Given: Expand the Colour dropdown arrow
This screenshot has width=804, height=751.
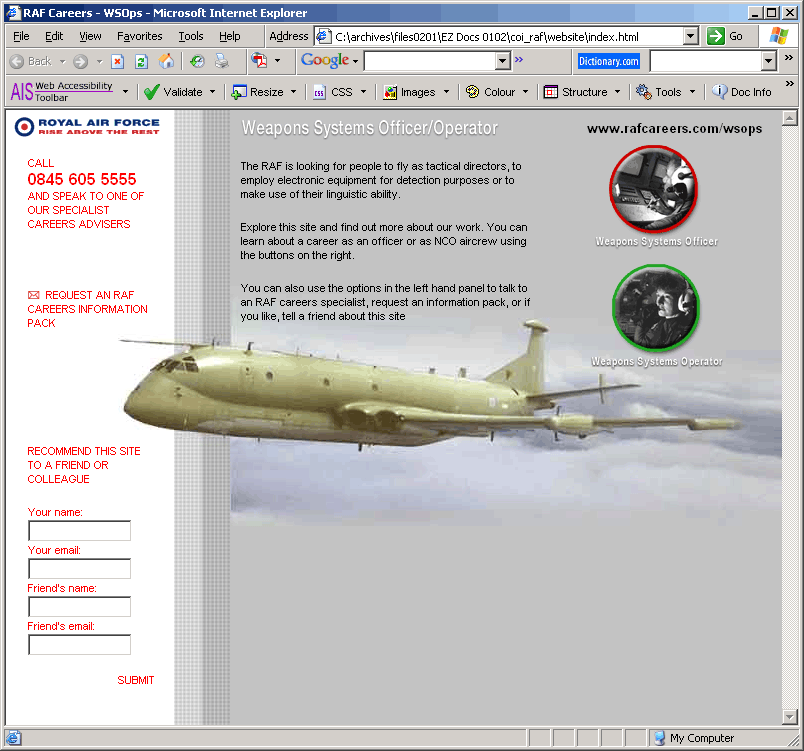Looking at the screenshot, I should point(526,92).
